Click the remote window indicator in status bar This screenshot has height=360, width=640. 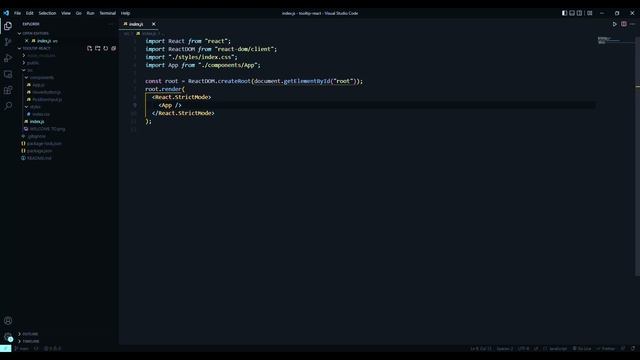tap(5, 349)
